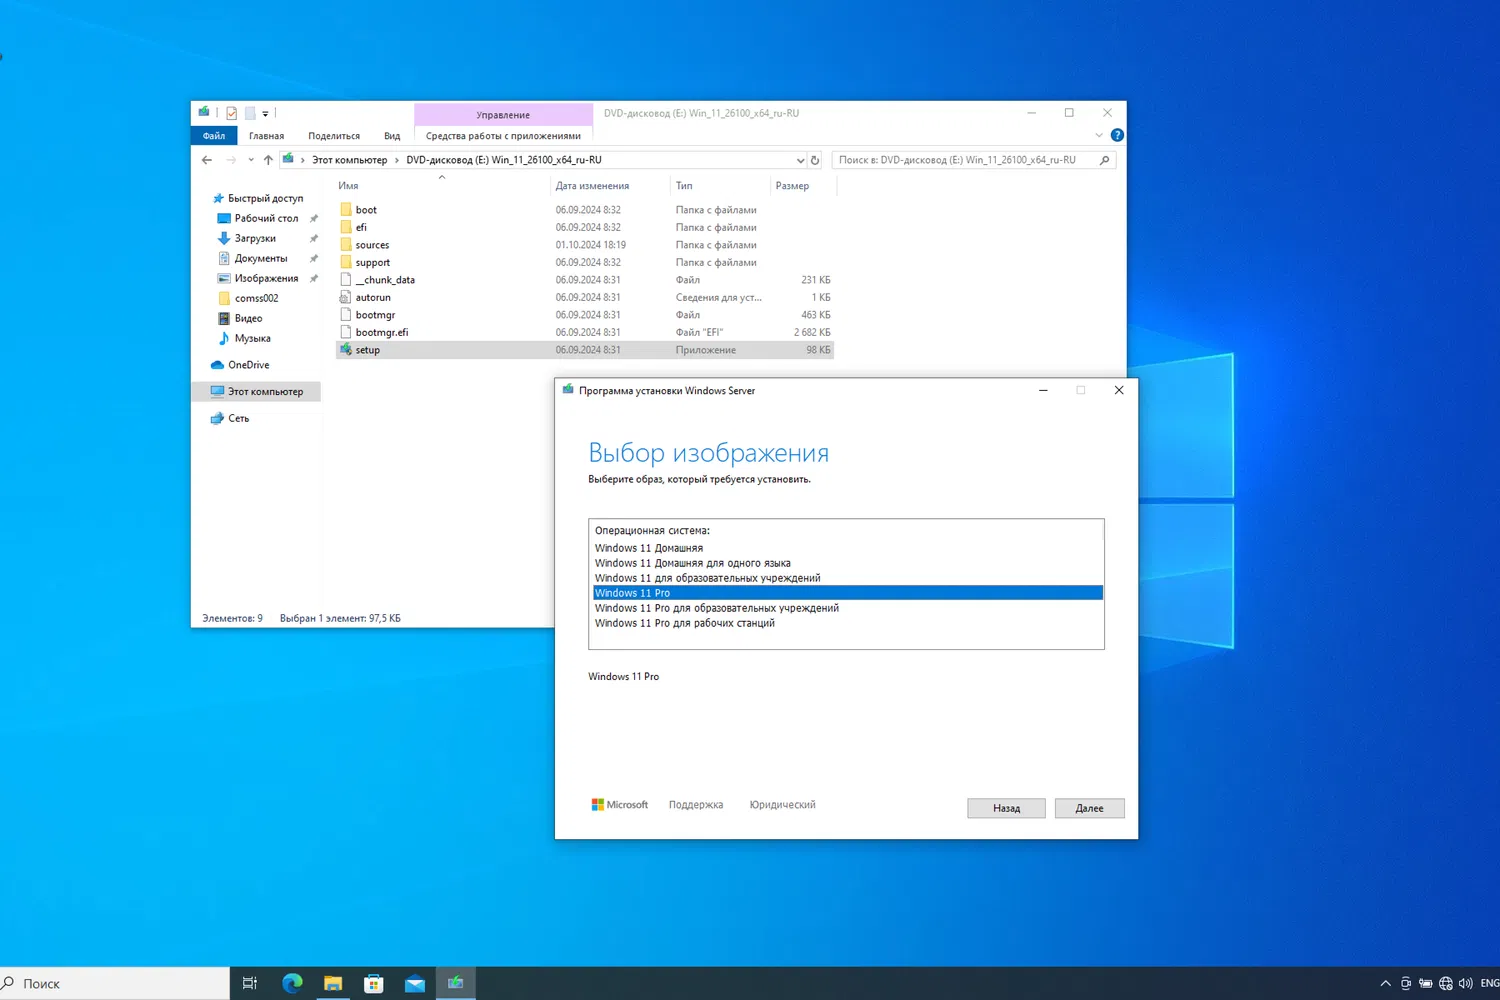Click the _chunk_data file icon
This screenshot has height=1000, width=1500.
(x=346, y=280)
